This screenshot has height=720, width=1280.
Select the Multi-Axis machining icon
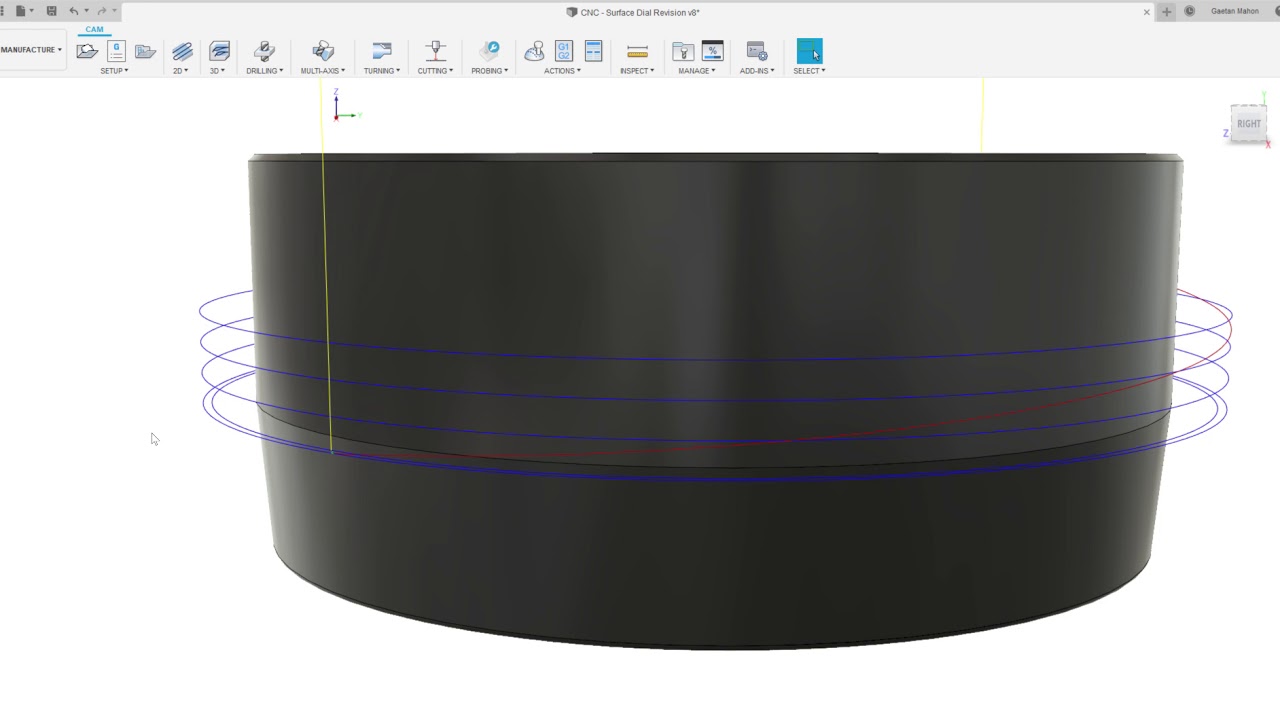[x=323, y=51]
